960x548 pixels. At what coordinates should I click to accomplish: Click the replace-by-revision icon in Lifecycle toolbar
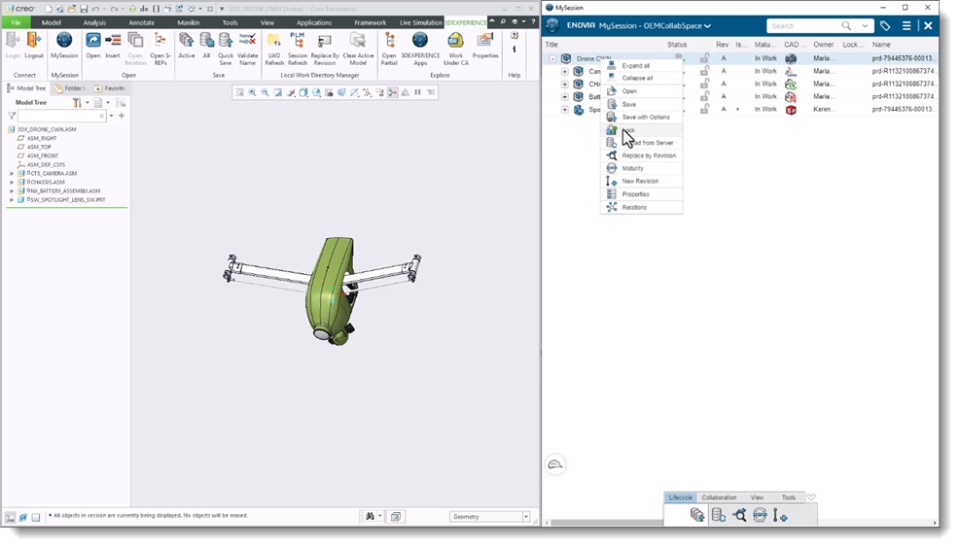(739, 515)
